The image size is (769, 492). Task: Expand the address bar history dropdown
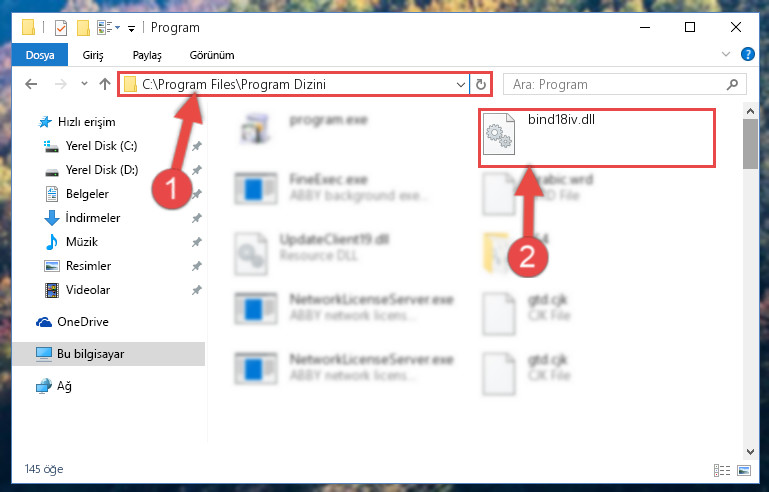(461, 84)
